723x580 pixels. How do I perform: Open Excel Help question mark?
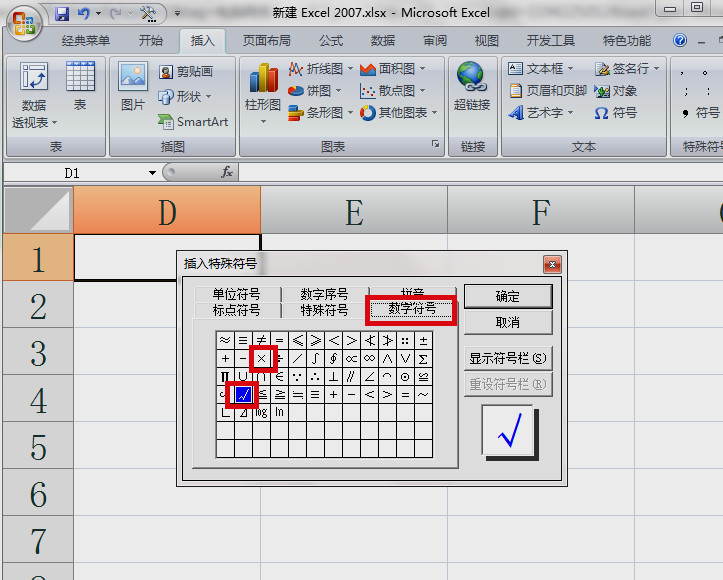point(680,41)
